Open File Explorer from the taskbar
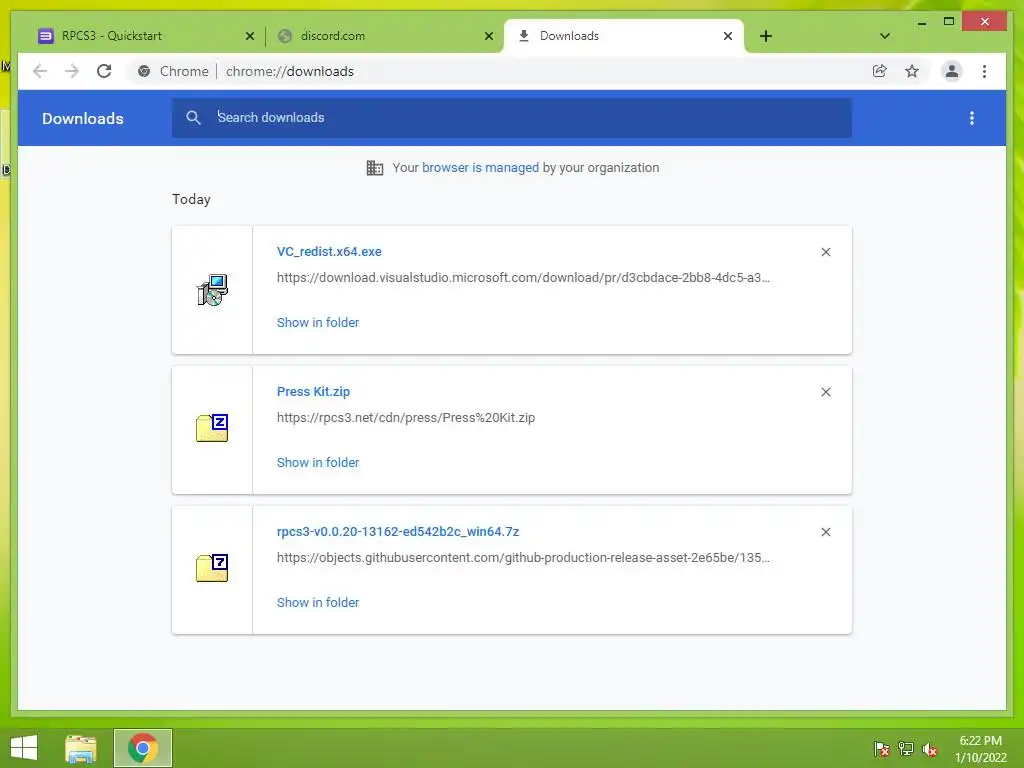 tap(81, 748)
